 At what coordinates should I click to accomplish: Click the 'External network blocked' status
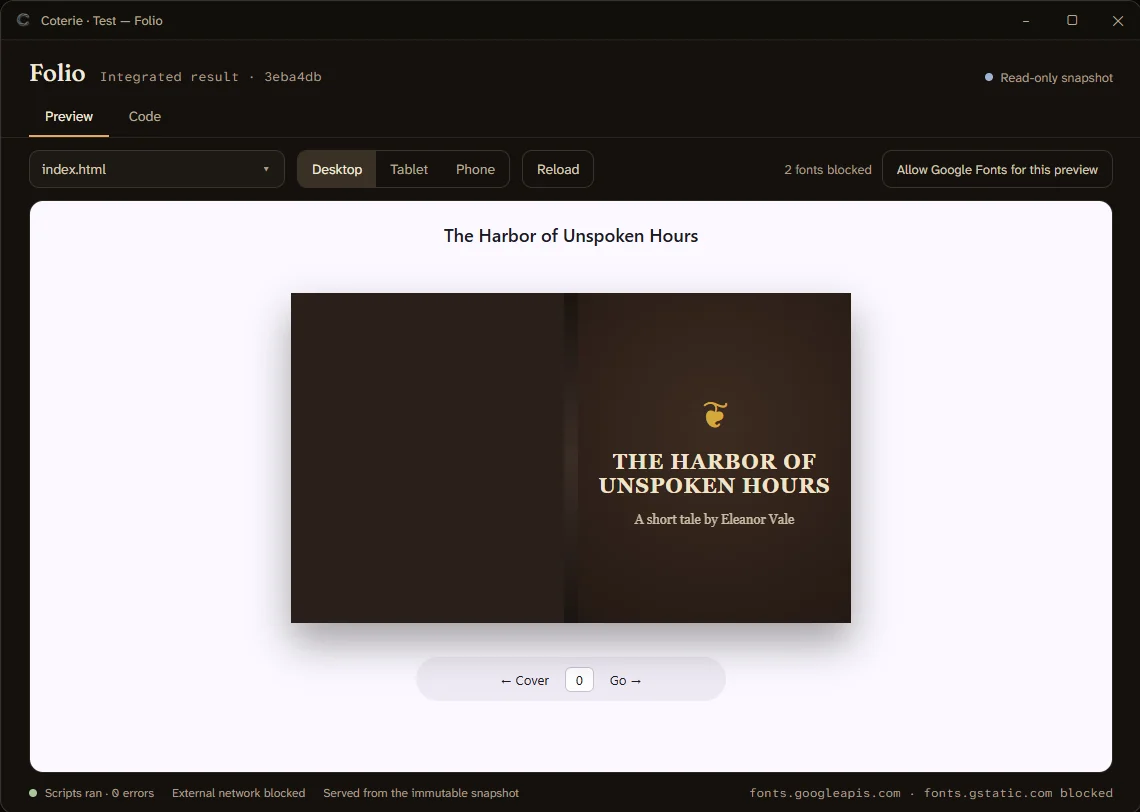pyautogui.click(x=238, y=793)
